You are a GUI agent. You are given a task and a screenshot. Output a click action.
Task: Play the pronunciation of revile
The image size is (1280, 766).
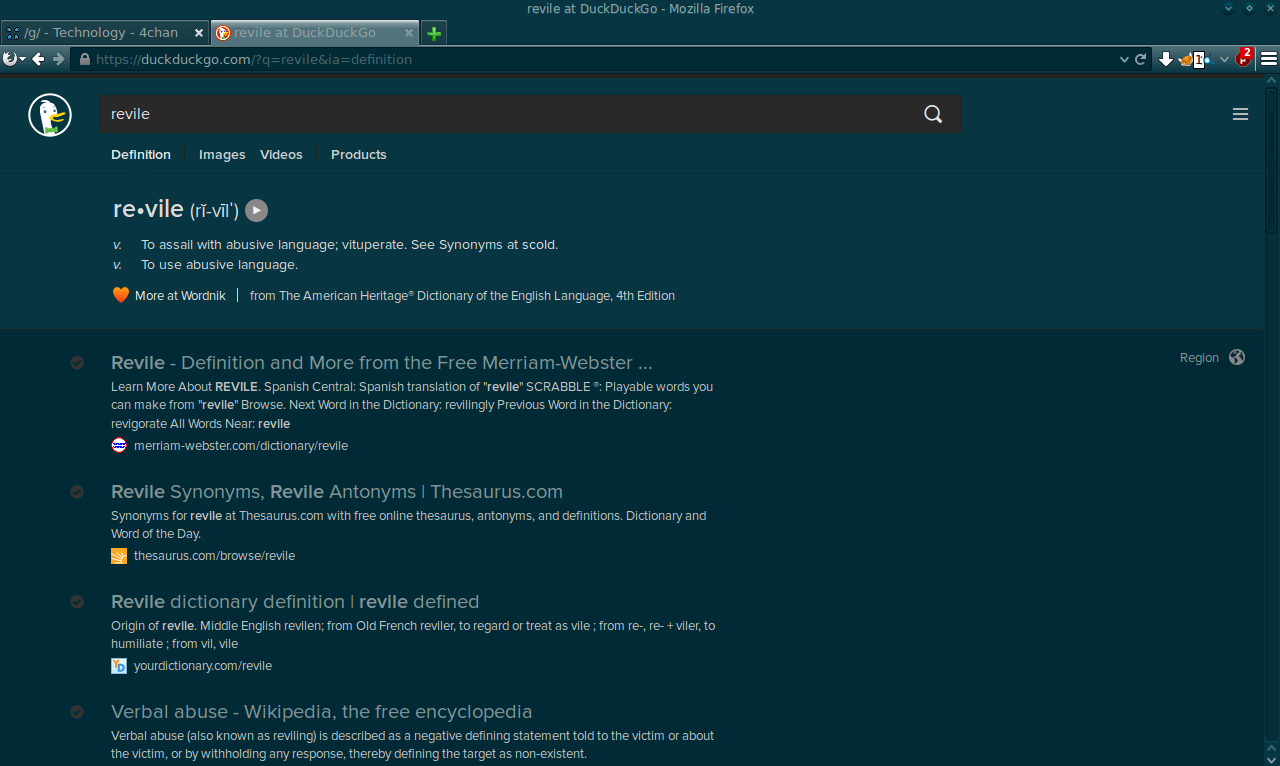tap(256, 210)
